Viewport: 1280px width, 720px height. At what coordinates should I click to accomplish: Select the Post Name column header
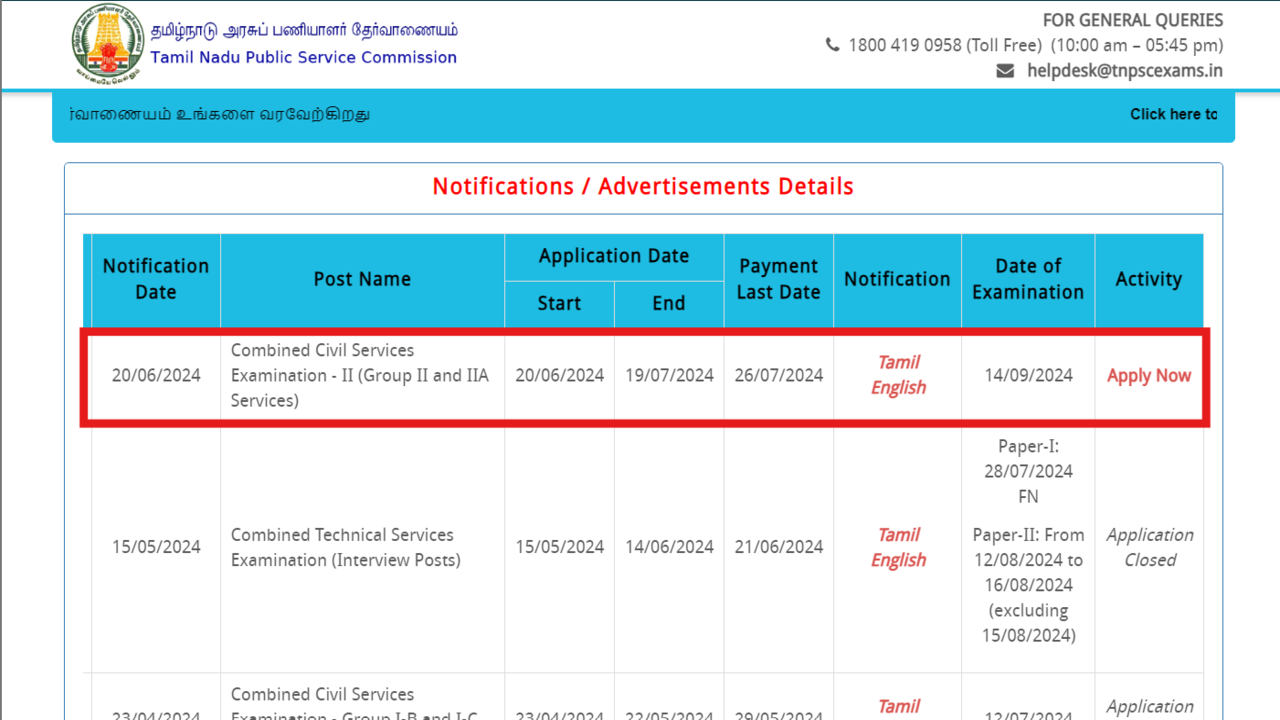[x=362, y=279]
